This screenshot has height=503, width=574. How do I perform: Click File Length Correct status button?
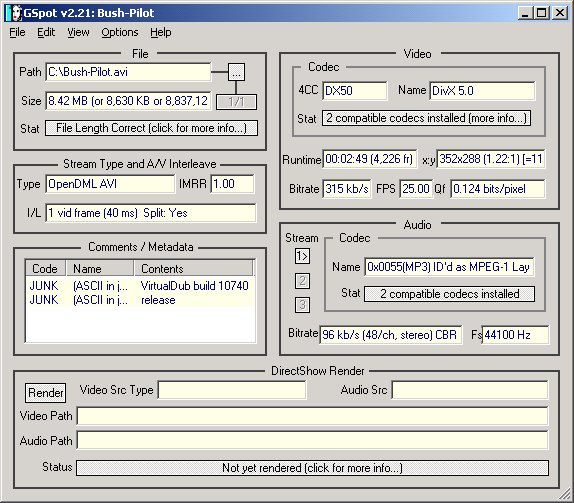point(151,128)
